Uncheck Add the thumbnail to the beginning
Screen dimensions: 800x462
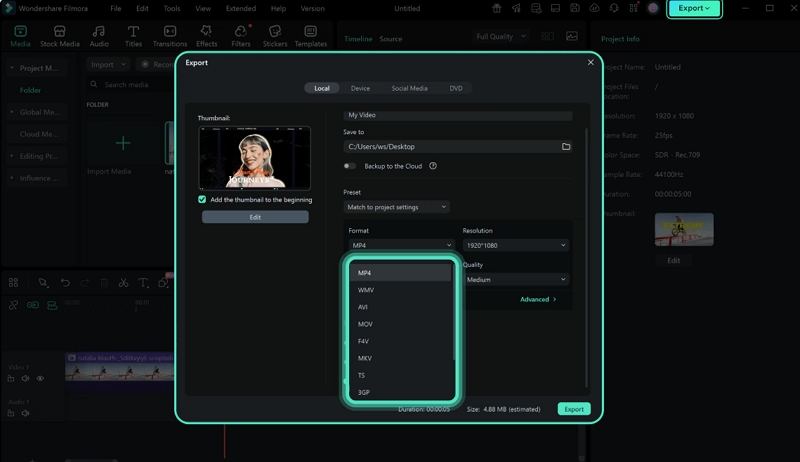click(202, 199)
